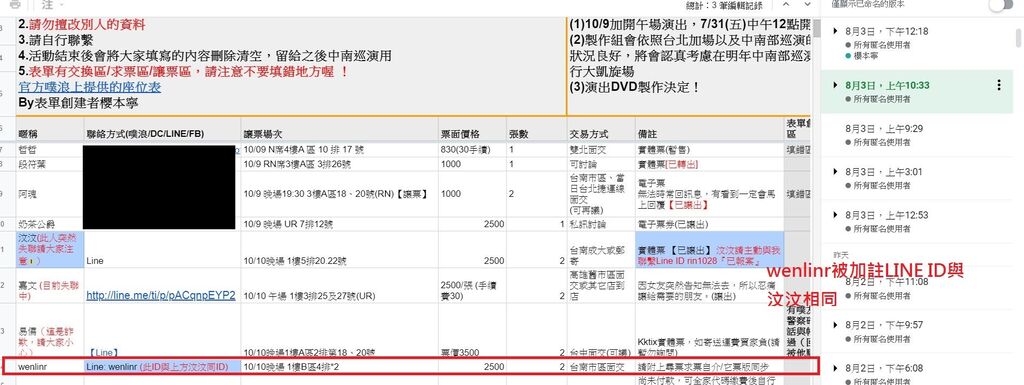
Task: Select cell 830(30手續) price
Action: click(x=472, y=150)
